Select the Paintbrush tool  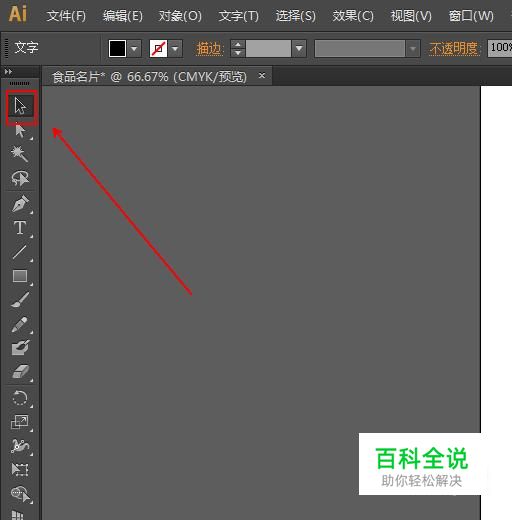tap(20, 300)
